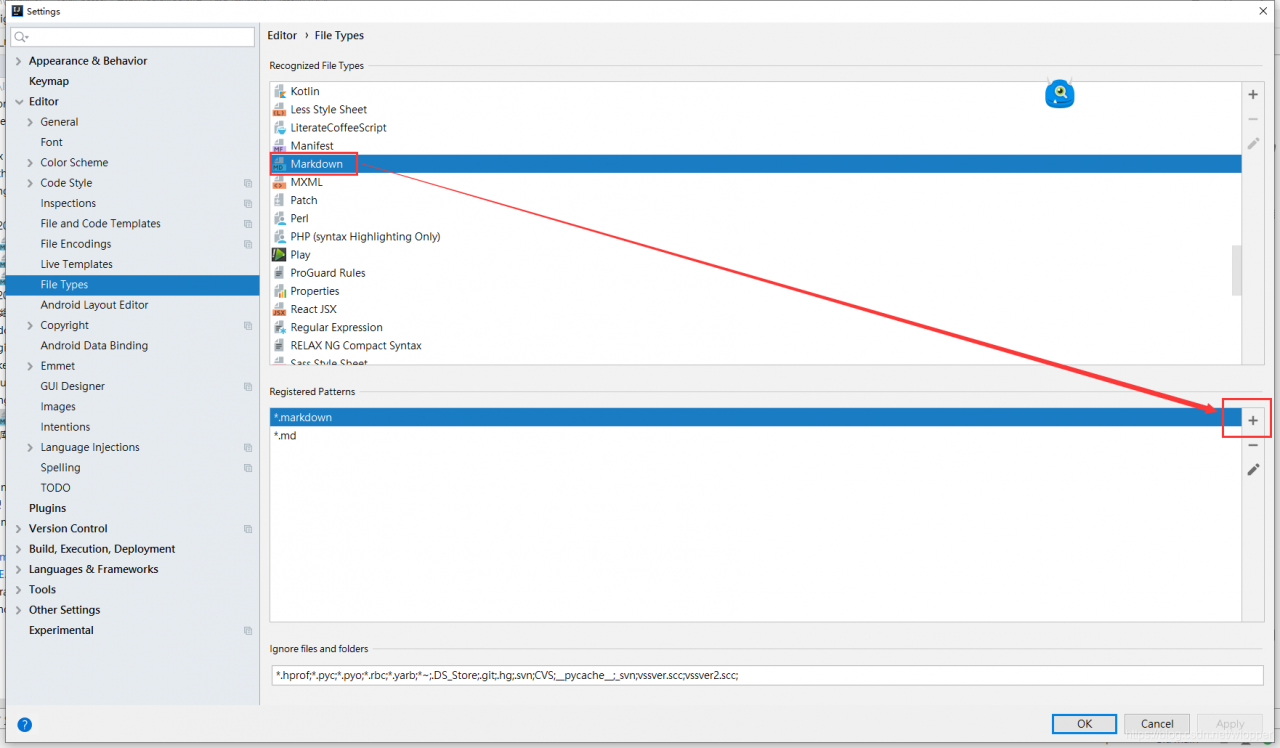Expand the Code Style node
Viewport: 1280px width, 748px height.
pyautogui.click(x=30, y=183)
